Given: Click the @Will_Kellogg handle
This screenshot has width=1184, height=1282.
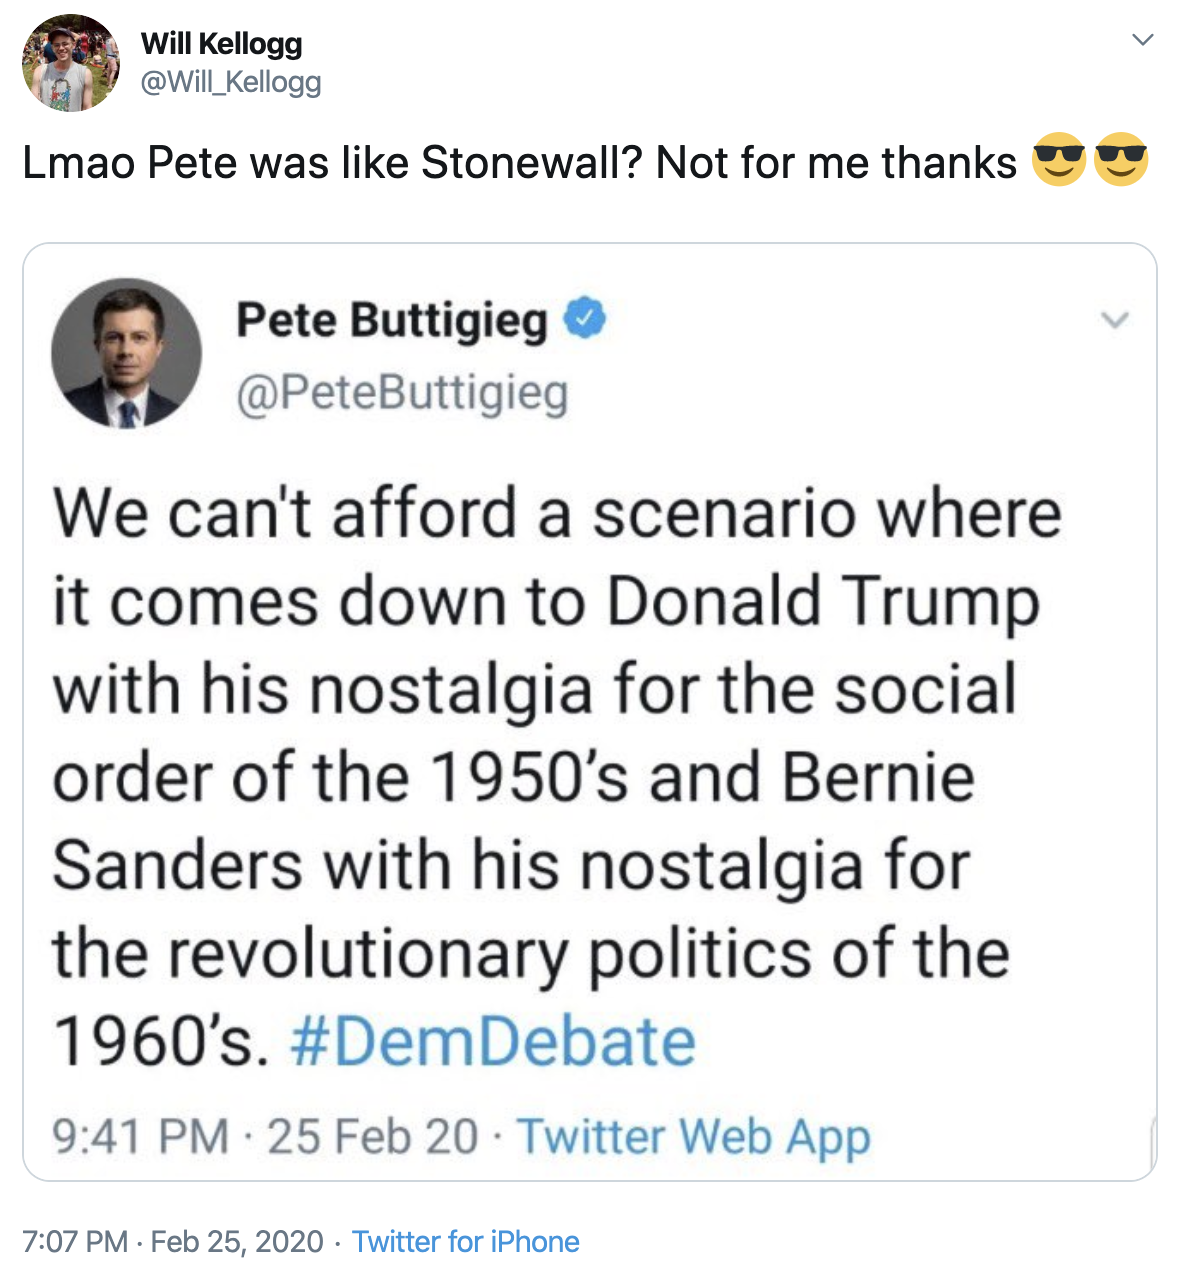Looking at the screenshot, I should (231, 82).
